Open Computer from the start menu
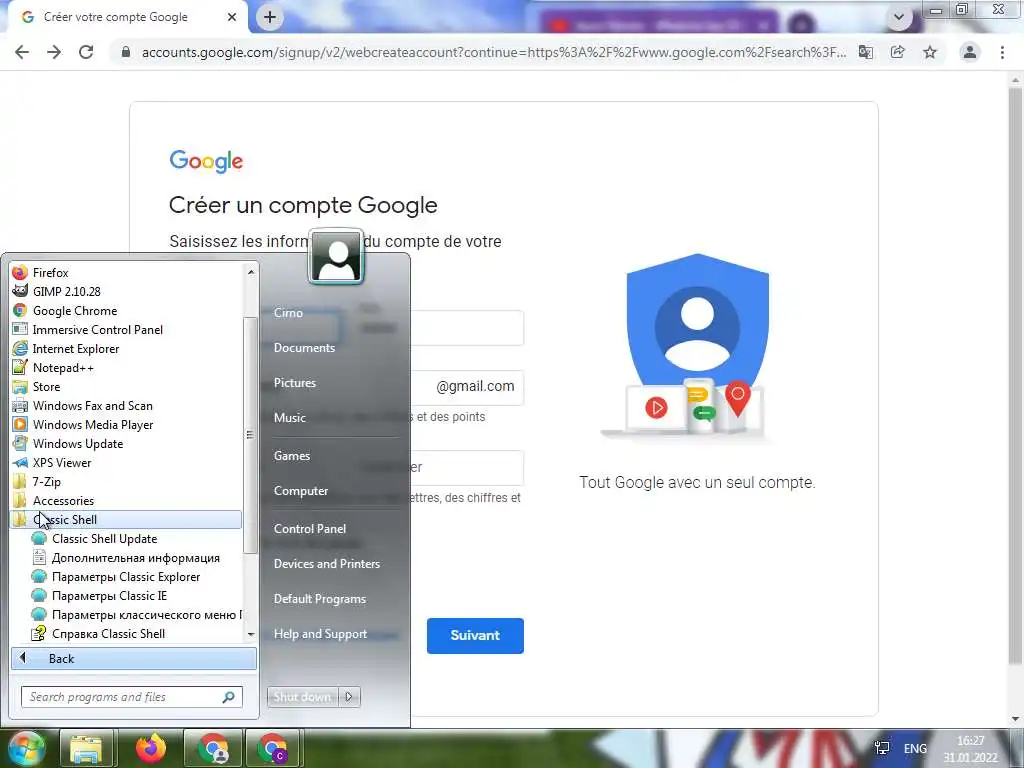 coord(300,490)
